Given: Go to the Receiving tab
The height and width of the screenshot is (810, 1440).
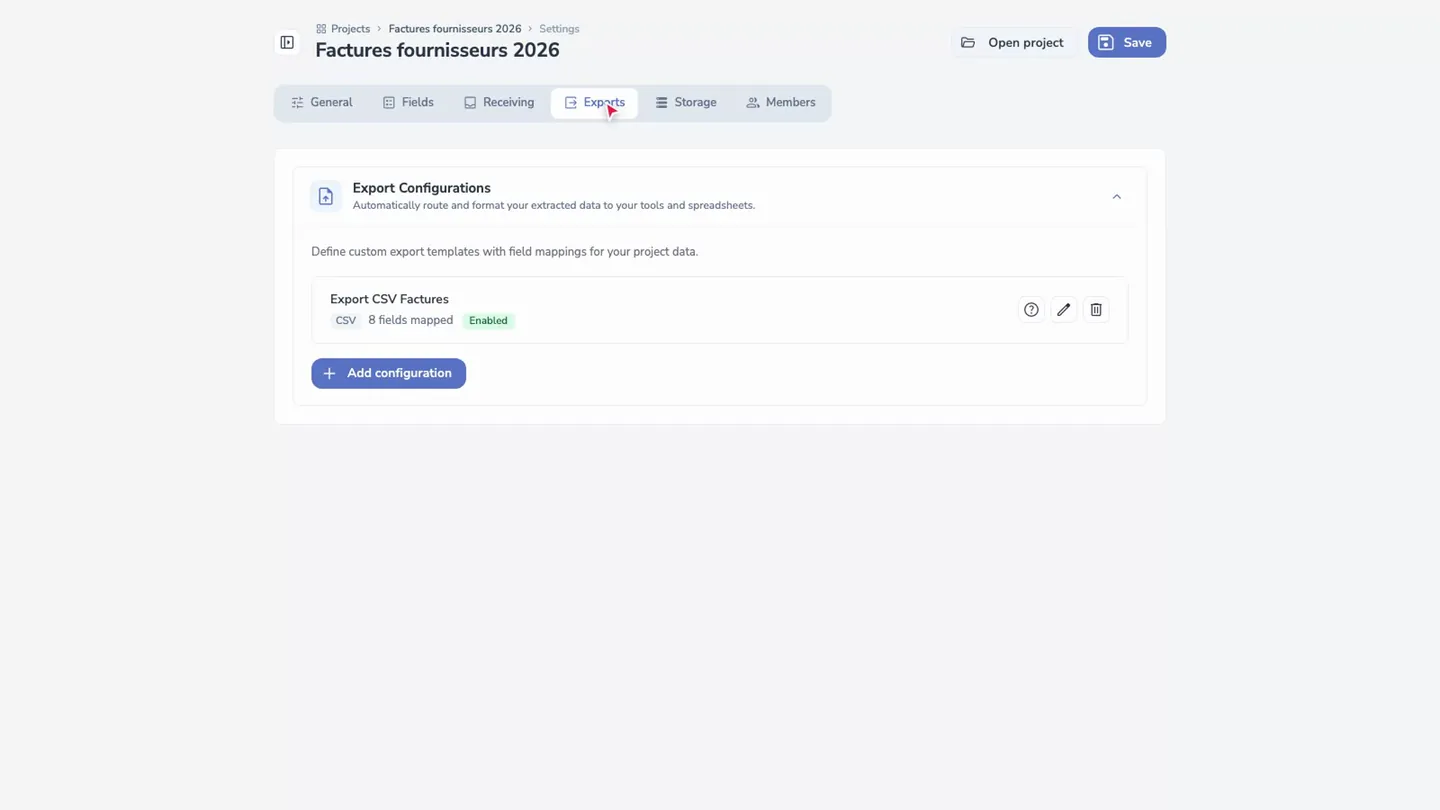Looking at the screenshot, I should click(x=499, y=103).
